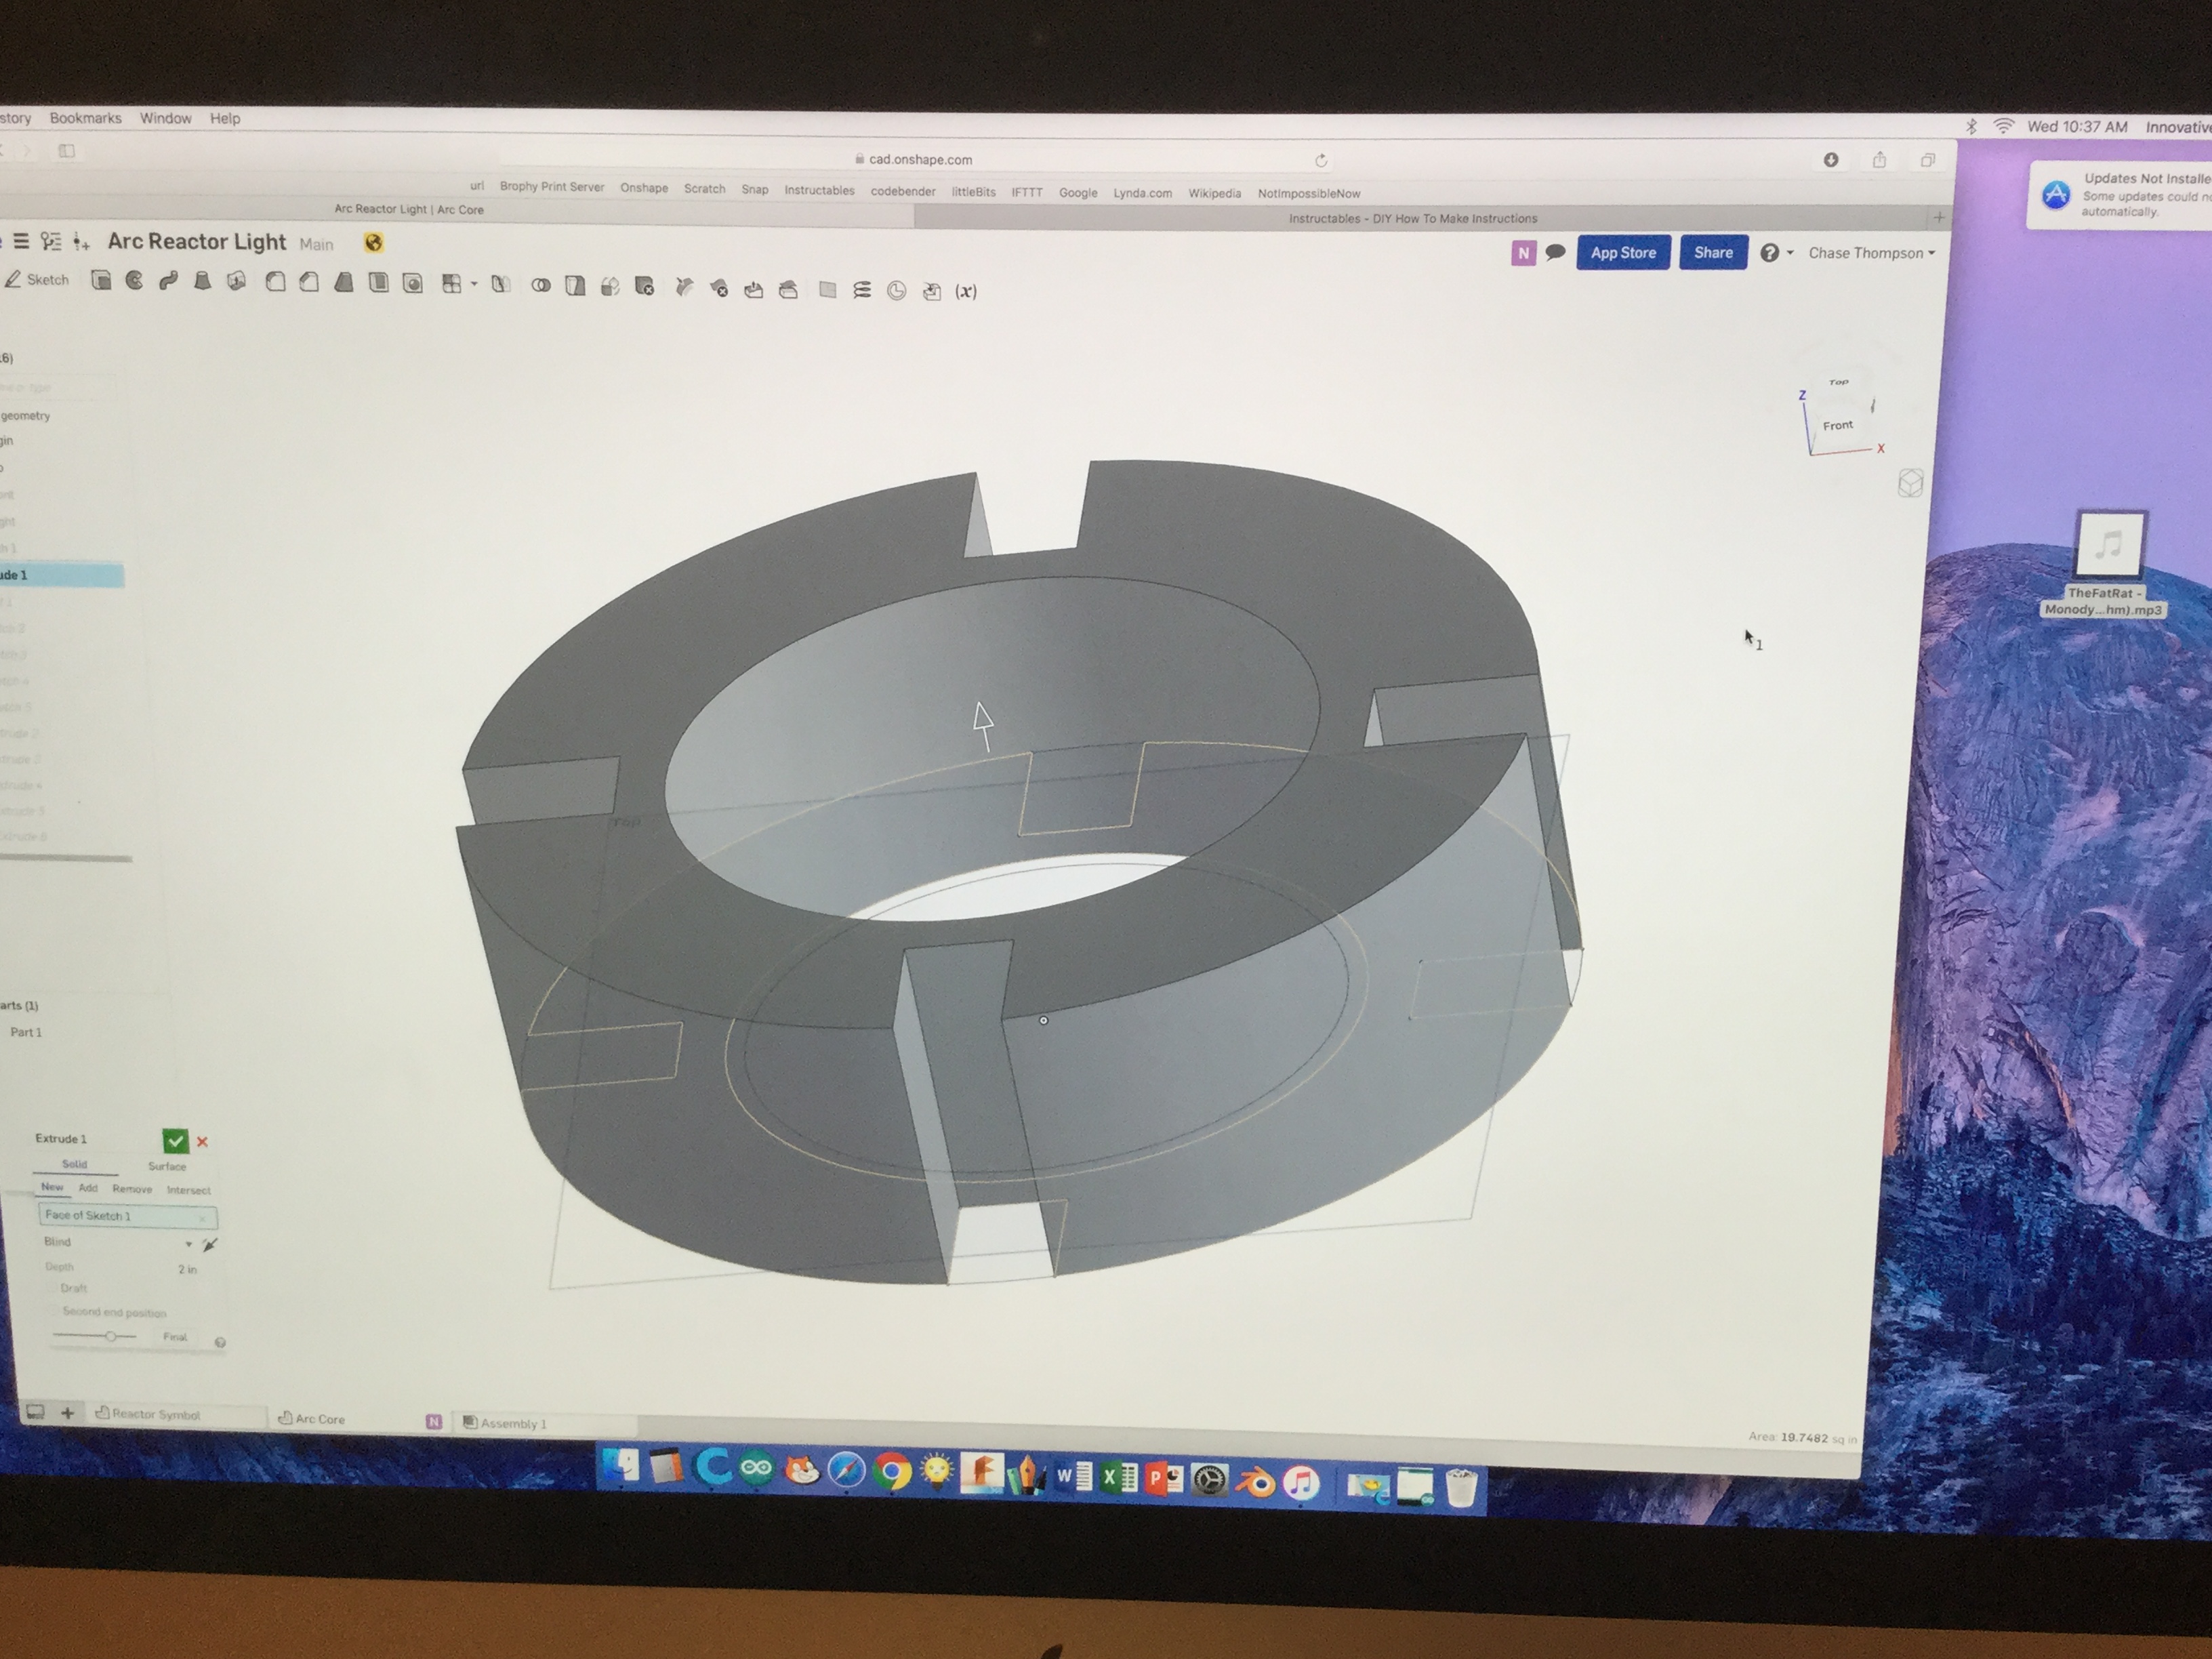
Task: Click the Face of Sketch 1 selection field
Action: coord(127,1216)
